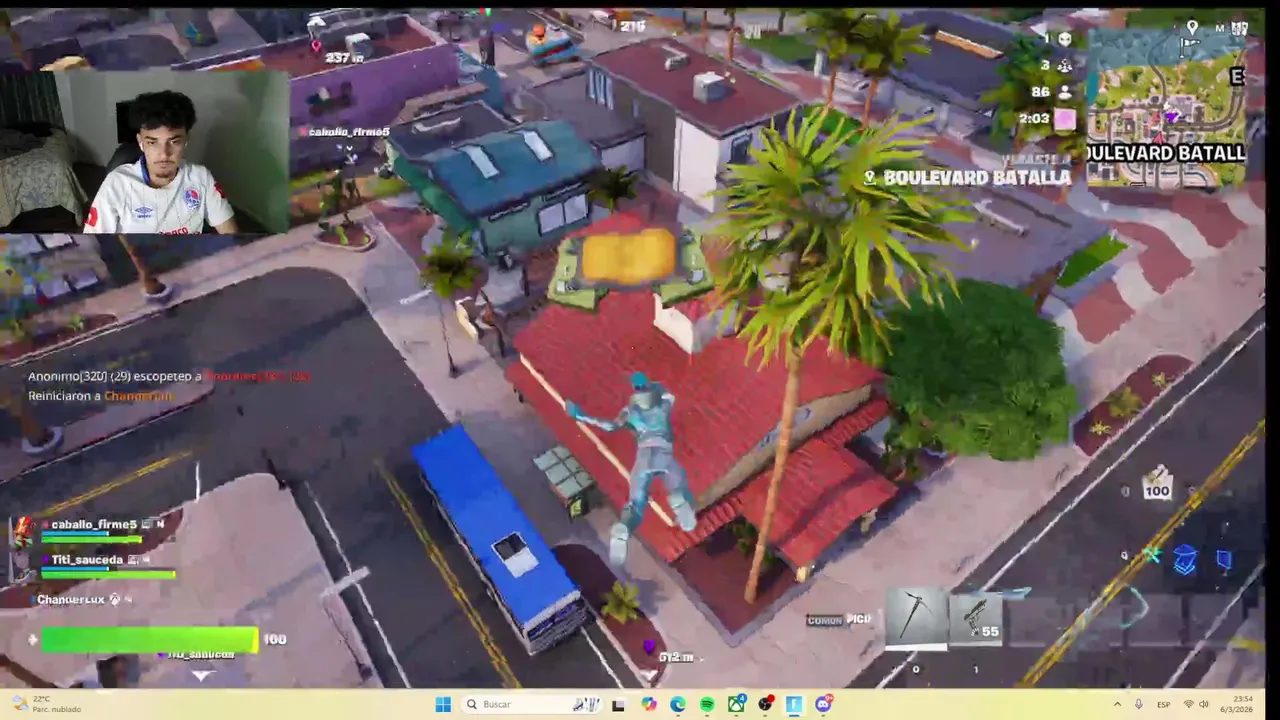1280x720 pixels.
Task: Open the volume tray icon
Action: pos(1205,704)
